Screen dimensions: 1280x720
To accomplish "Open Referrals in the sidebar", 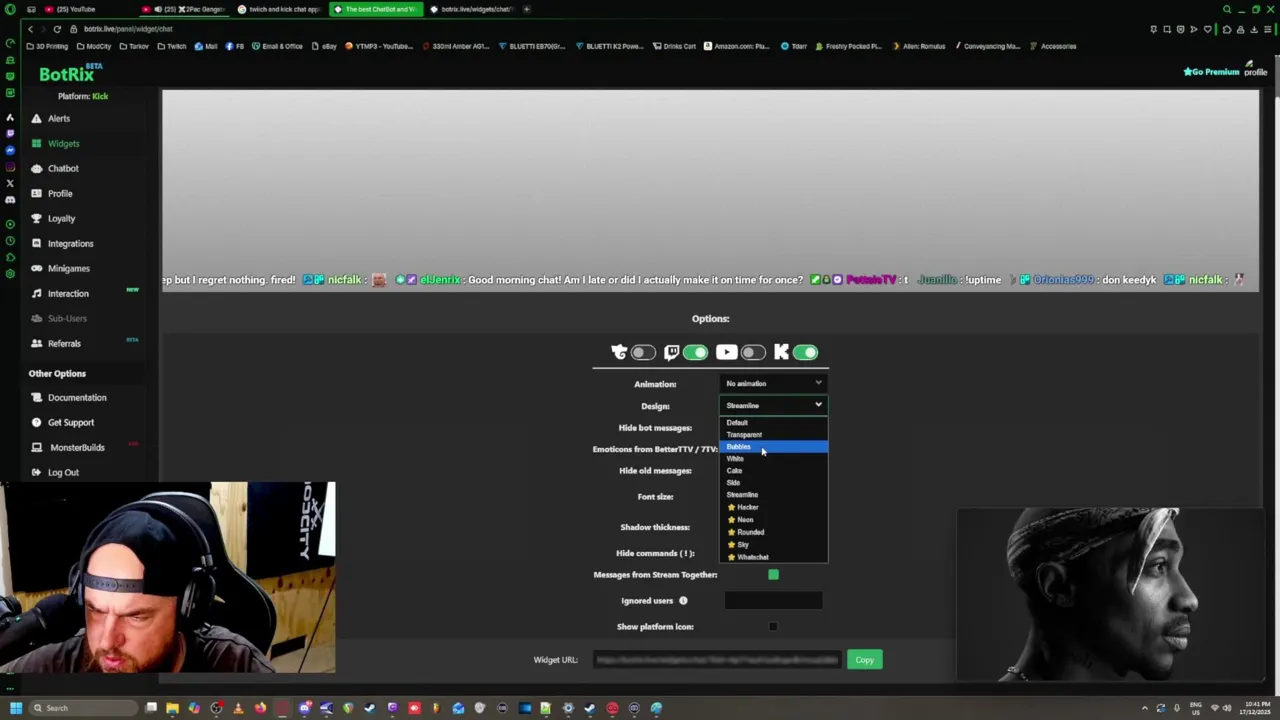I will point(64,343).
